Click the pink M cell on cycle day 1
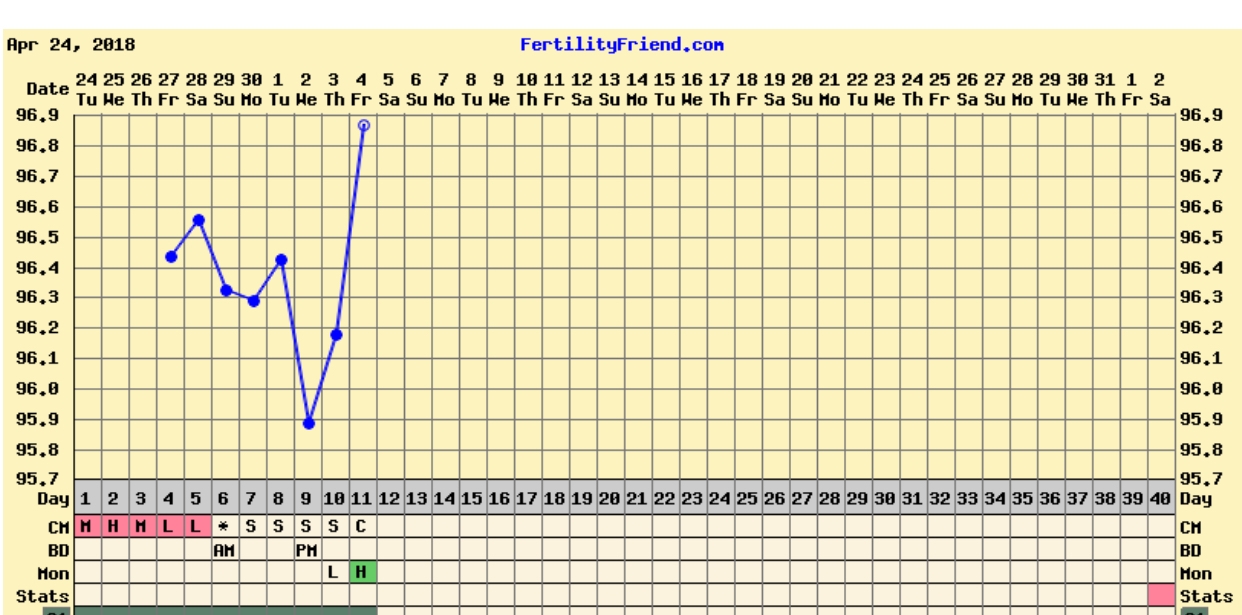The height and width of the screenshot is (615, 1242). [x=87, y=527]
